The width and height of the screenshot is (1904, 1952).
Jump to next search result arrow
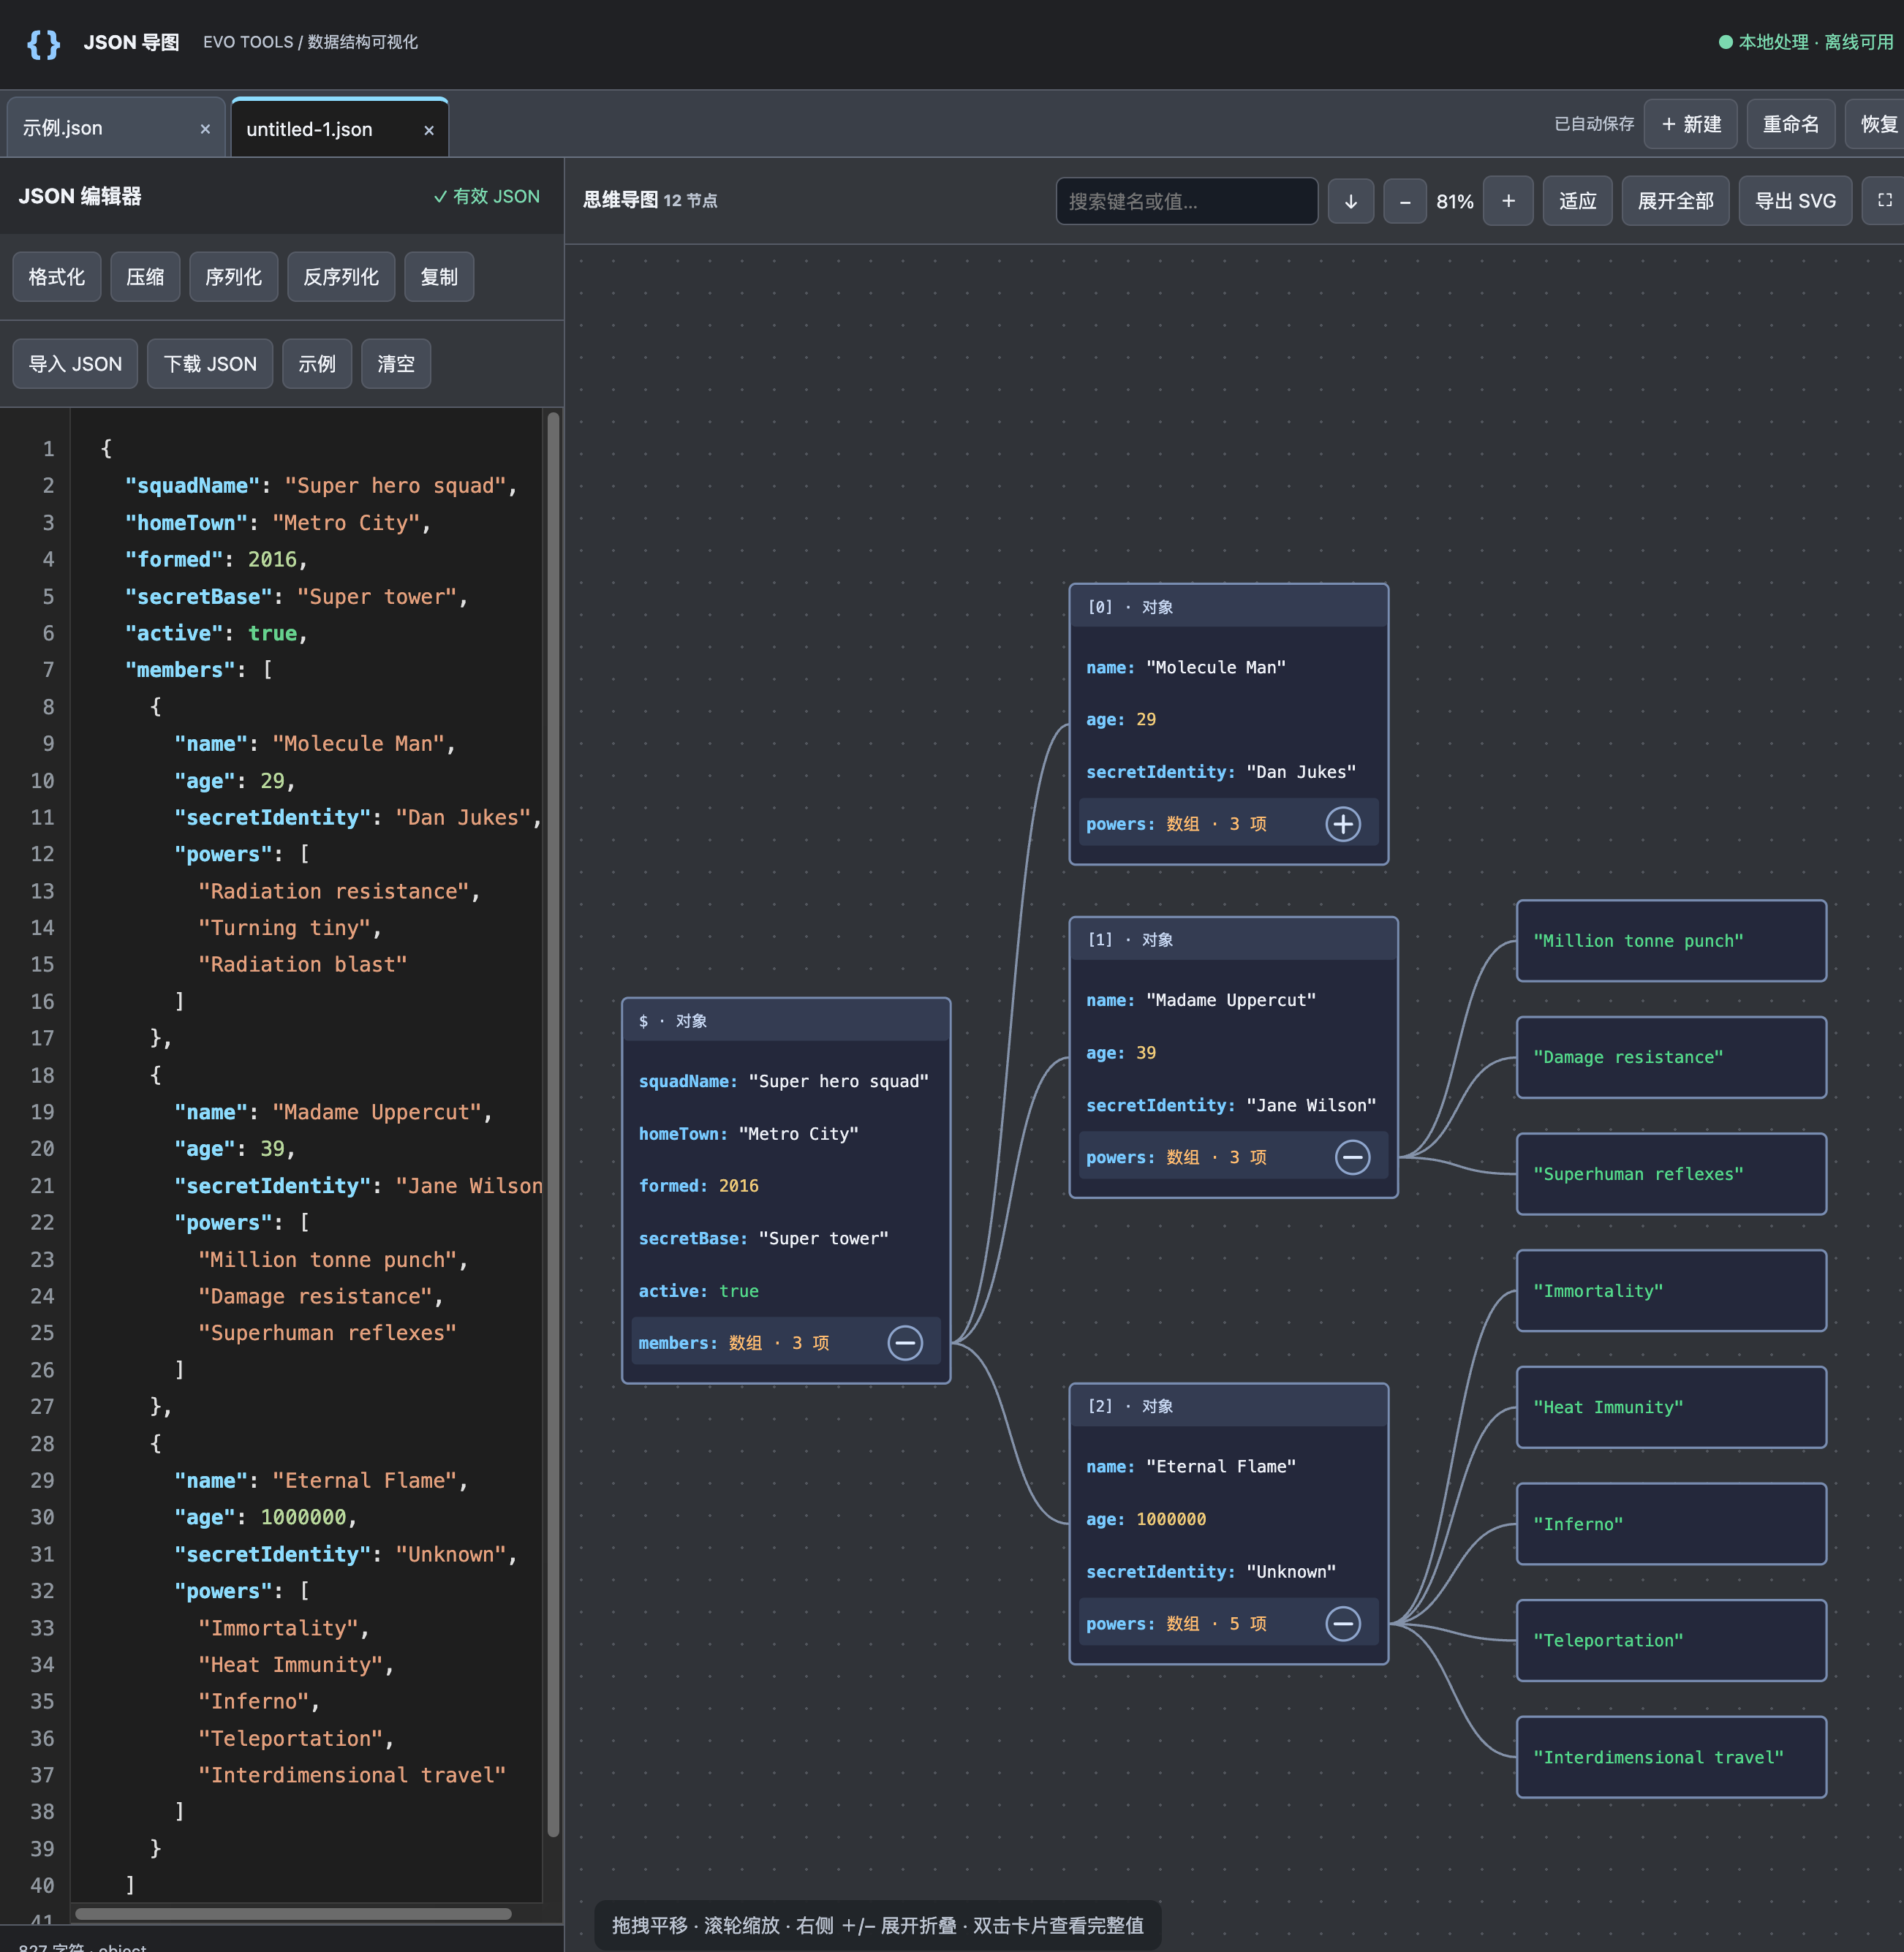click(x=1351, y=201)
